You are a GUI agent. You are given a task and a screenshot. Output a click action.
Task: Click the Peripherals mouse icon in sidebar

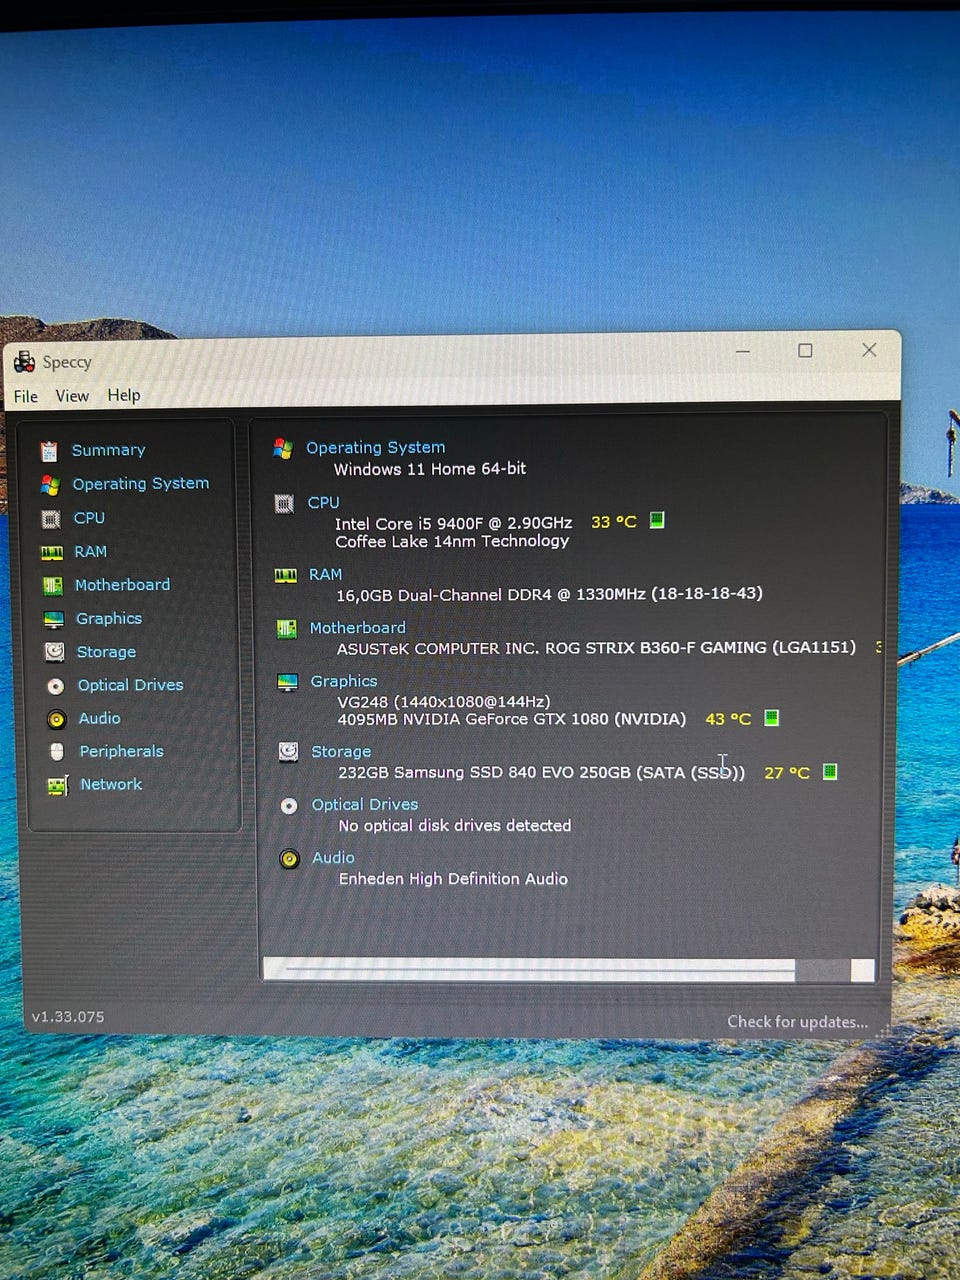coord(57,752)
